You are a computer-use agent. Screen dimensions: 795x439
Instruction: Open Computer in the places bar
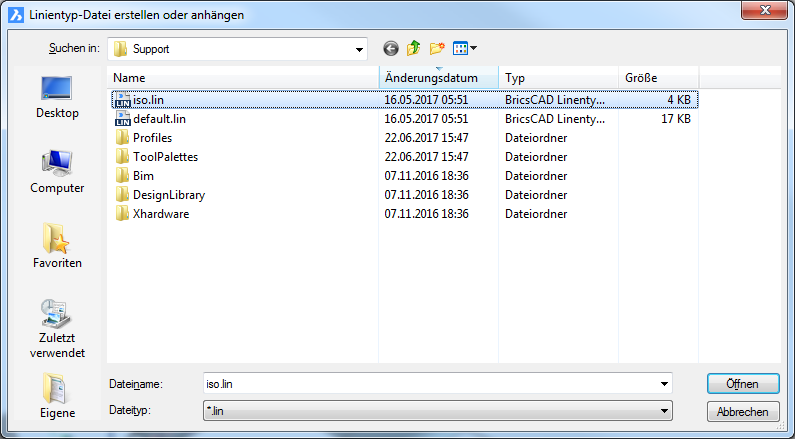[x=57, y=172]
